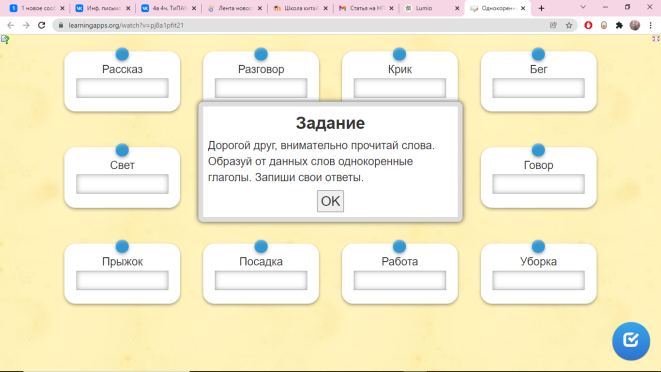
Task: Click the share page icon in address bar
Action: click(553, 25)
